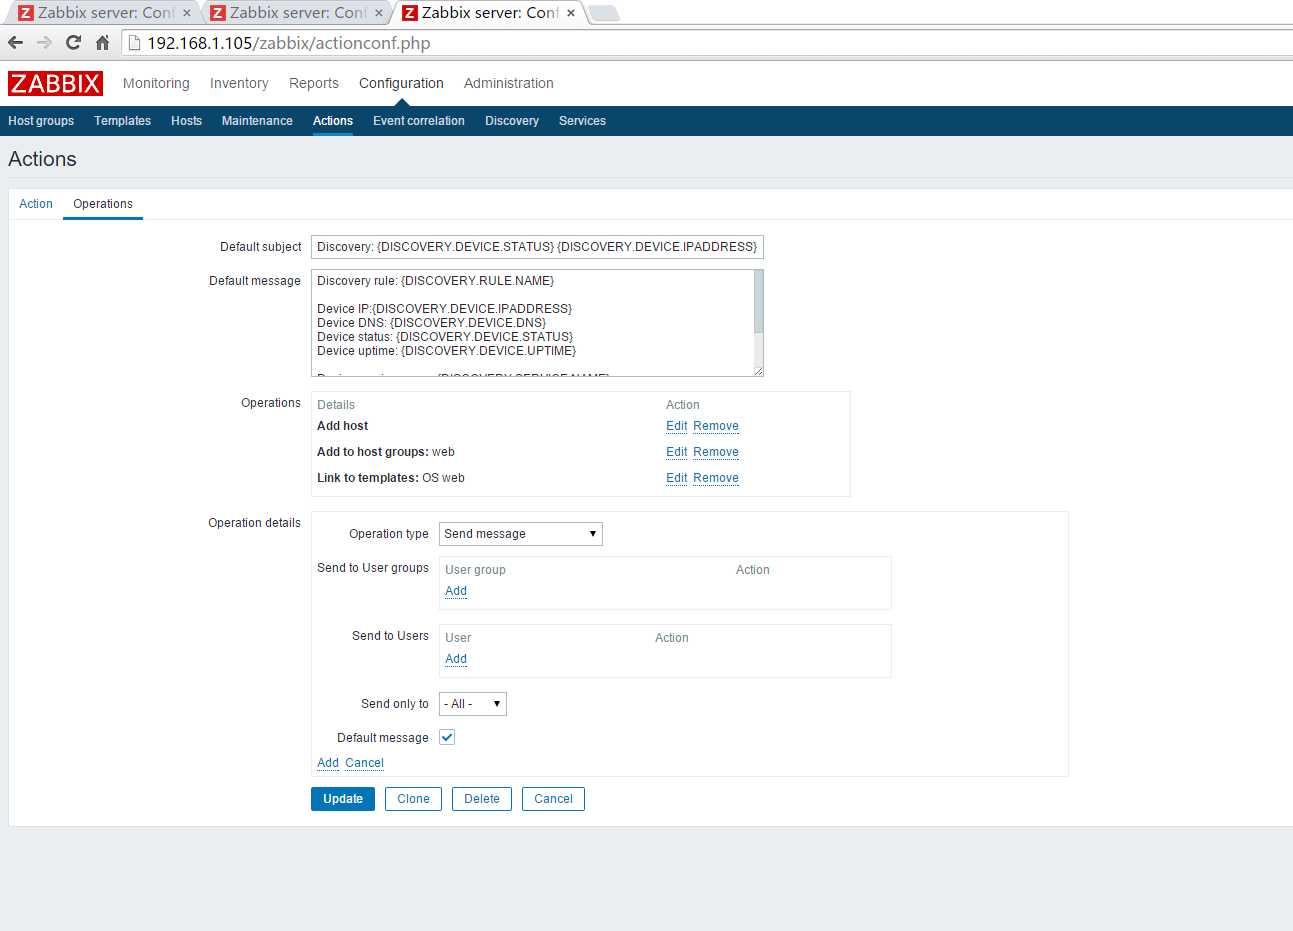
Task: Open the Operation type dropdown
Action: 521,534
